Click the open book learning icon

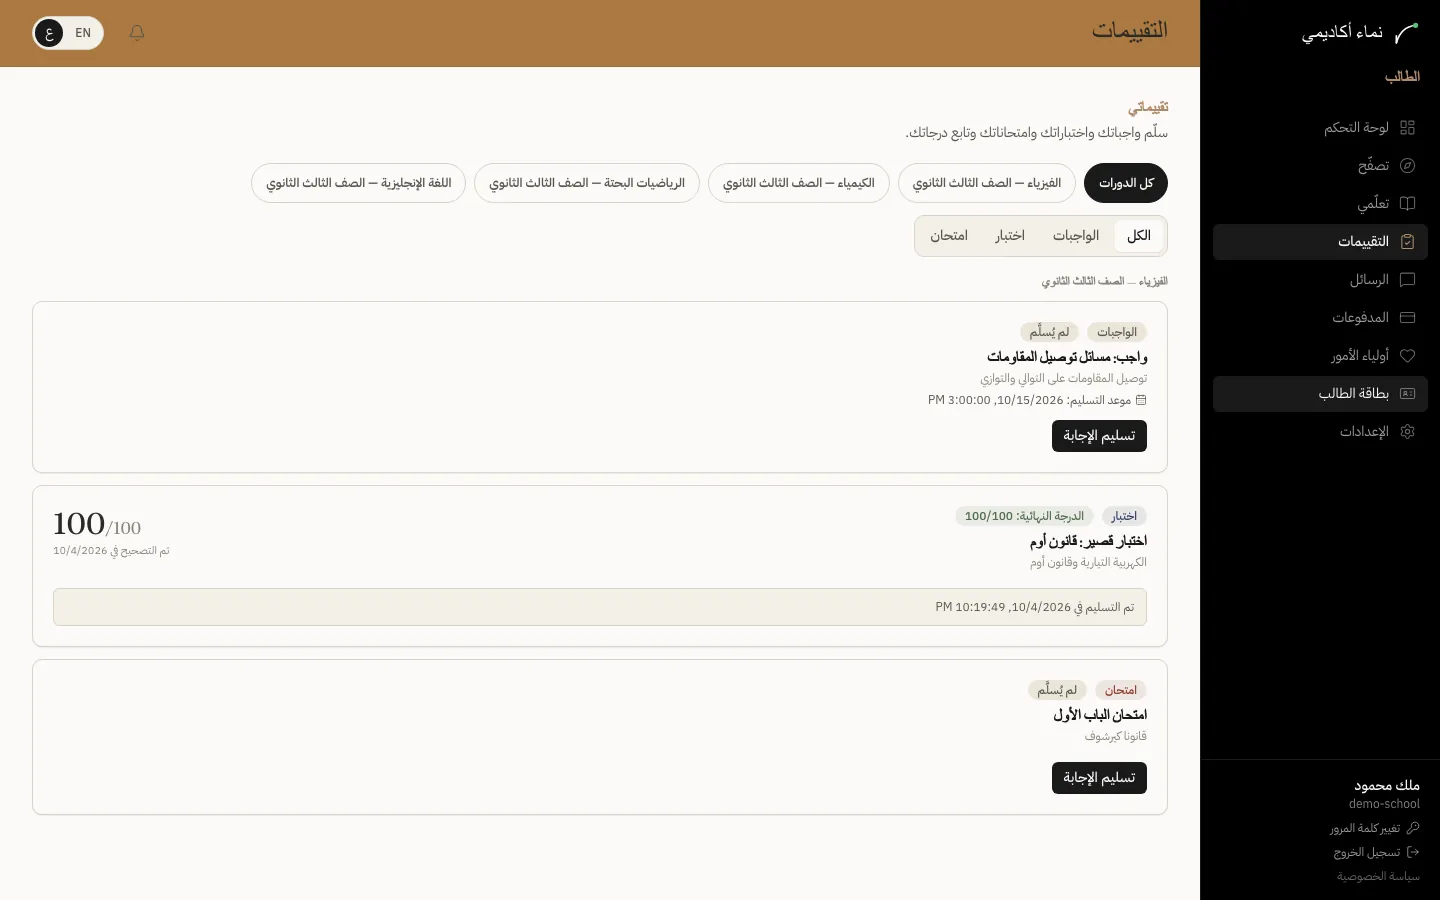(x=1407, y=204)
